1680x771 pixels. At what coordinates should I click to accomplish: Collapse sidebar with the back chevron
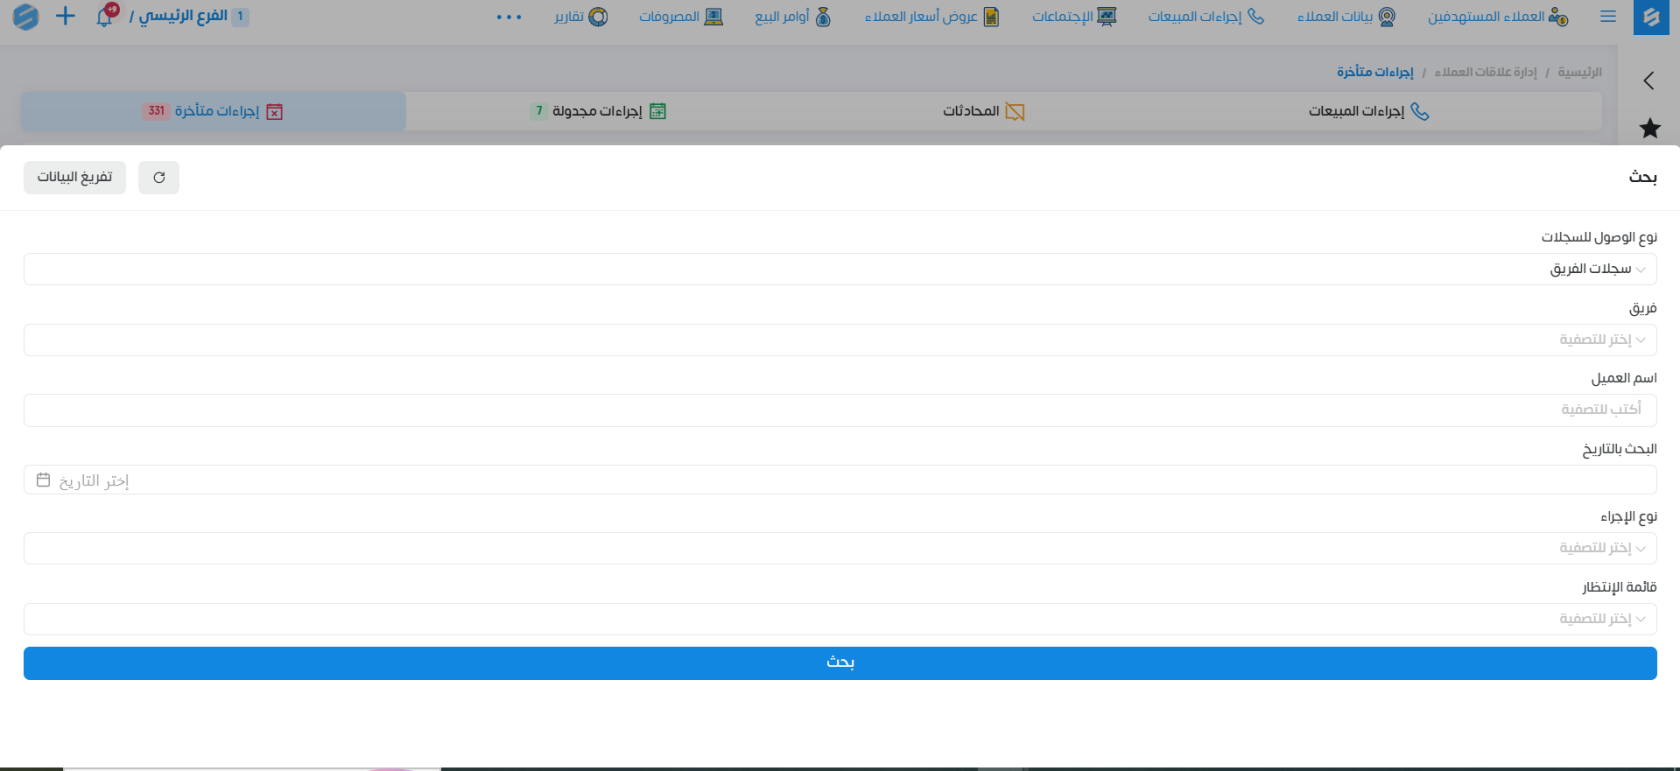1649,80
